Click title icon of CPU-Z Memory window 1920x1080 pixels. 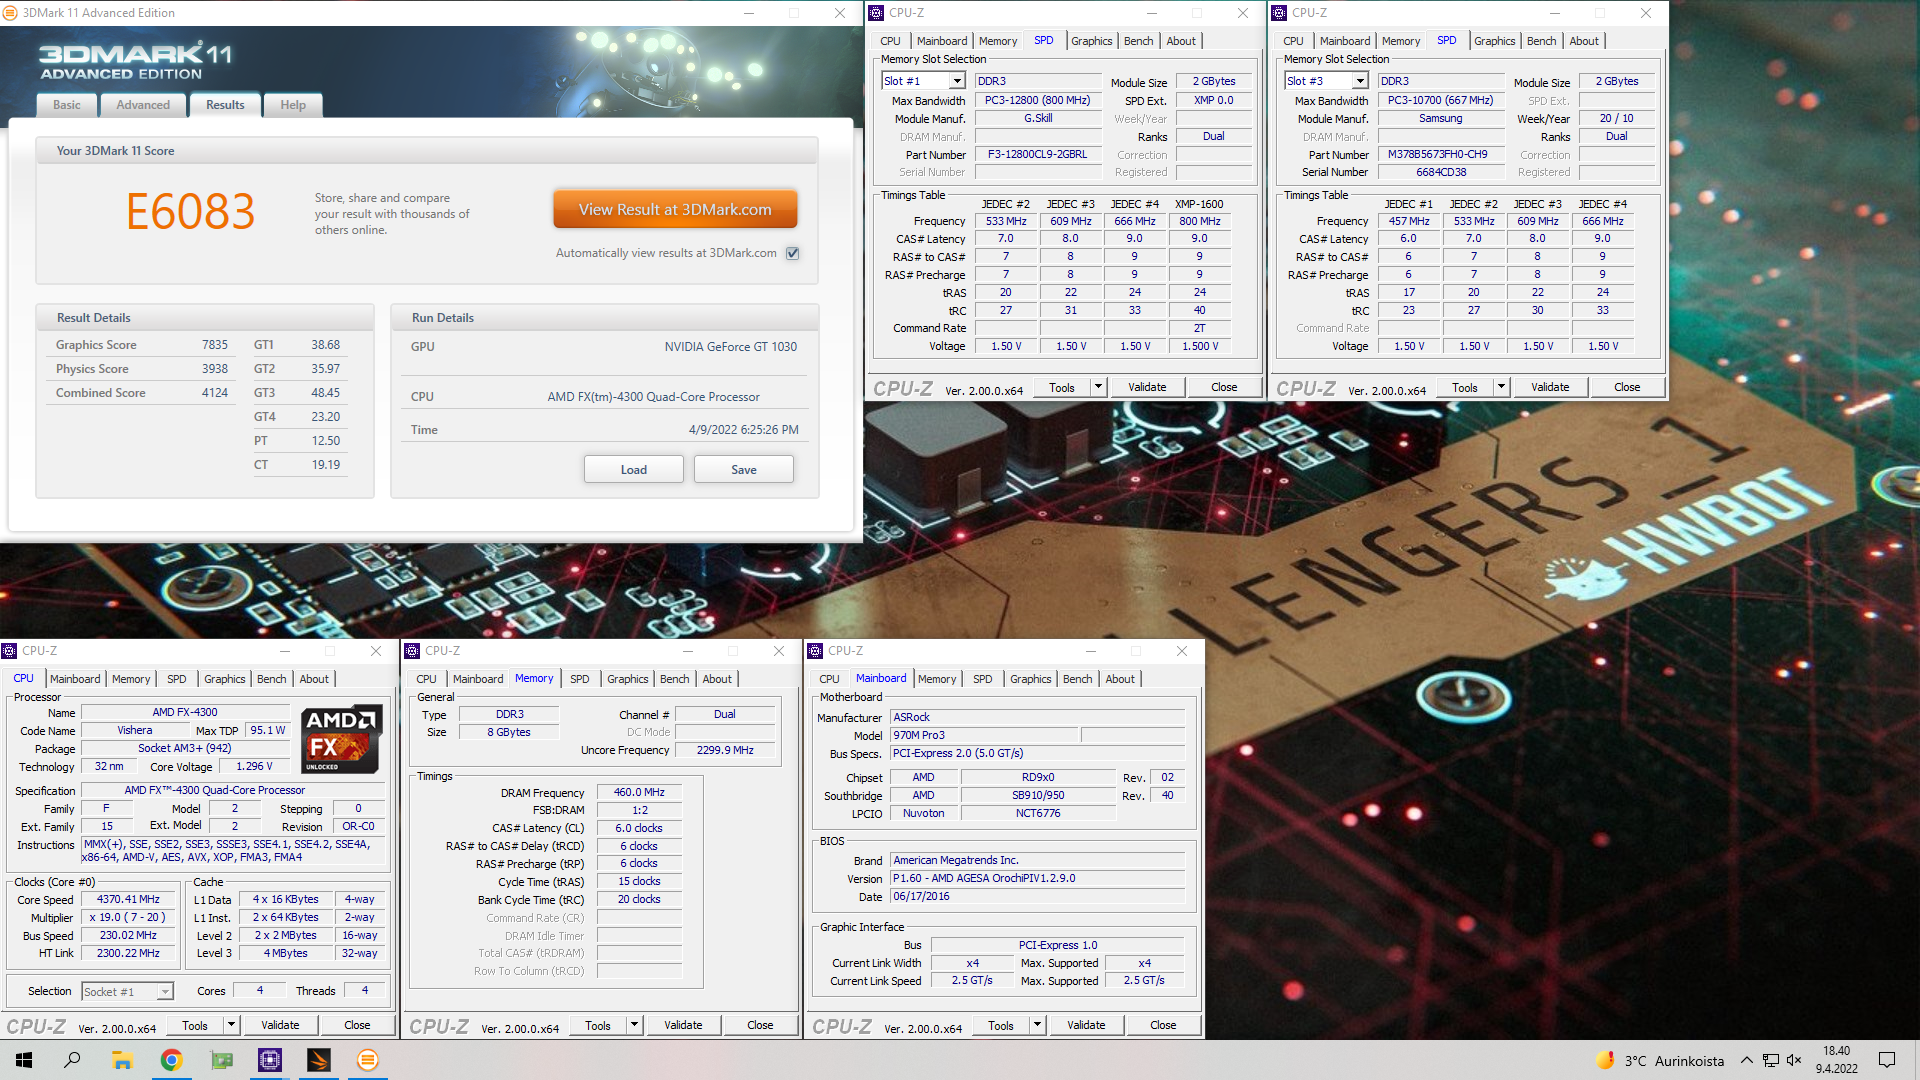pyautogui.click(x=412, y=651)
